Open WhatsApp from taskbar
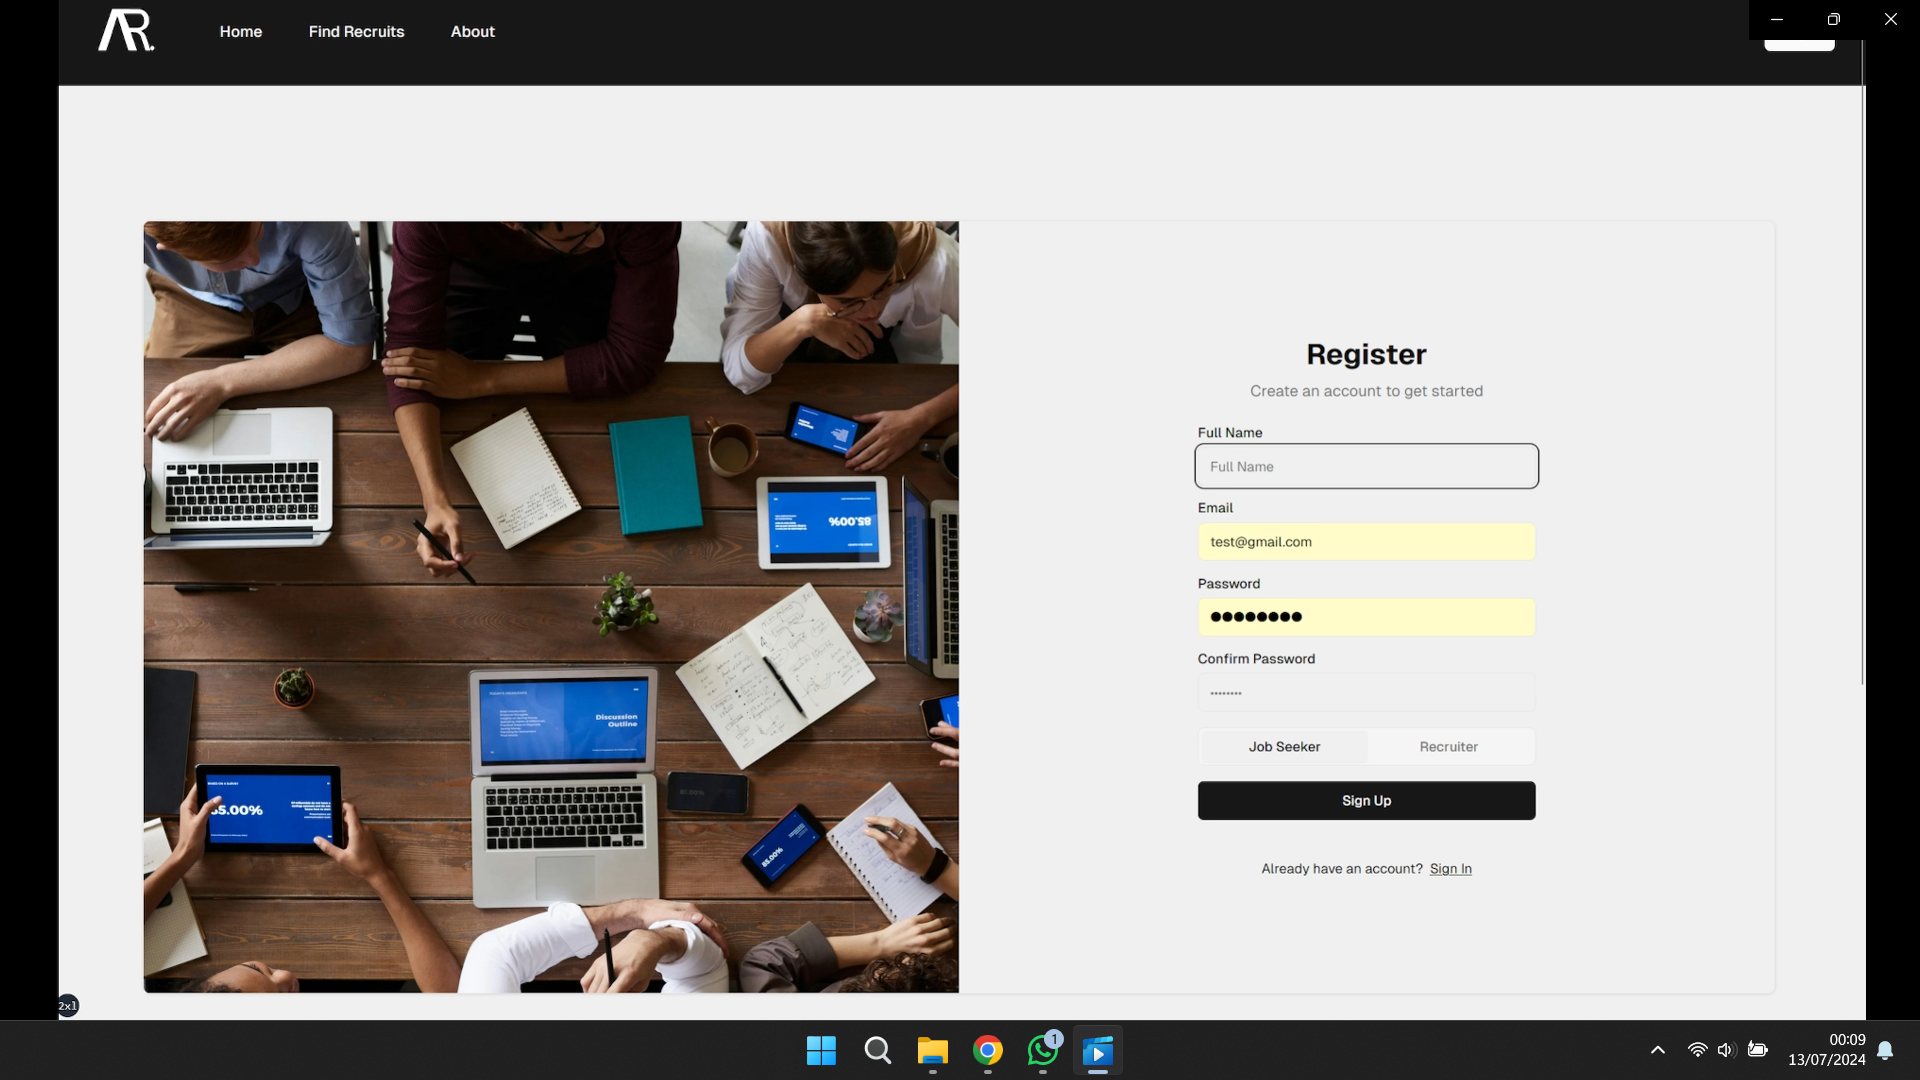Screen dimensions: 1920x1080 (1042, 1051)
